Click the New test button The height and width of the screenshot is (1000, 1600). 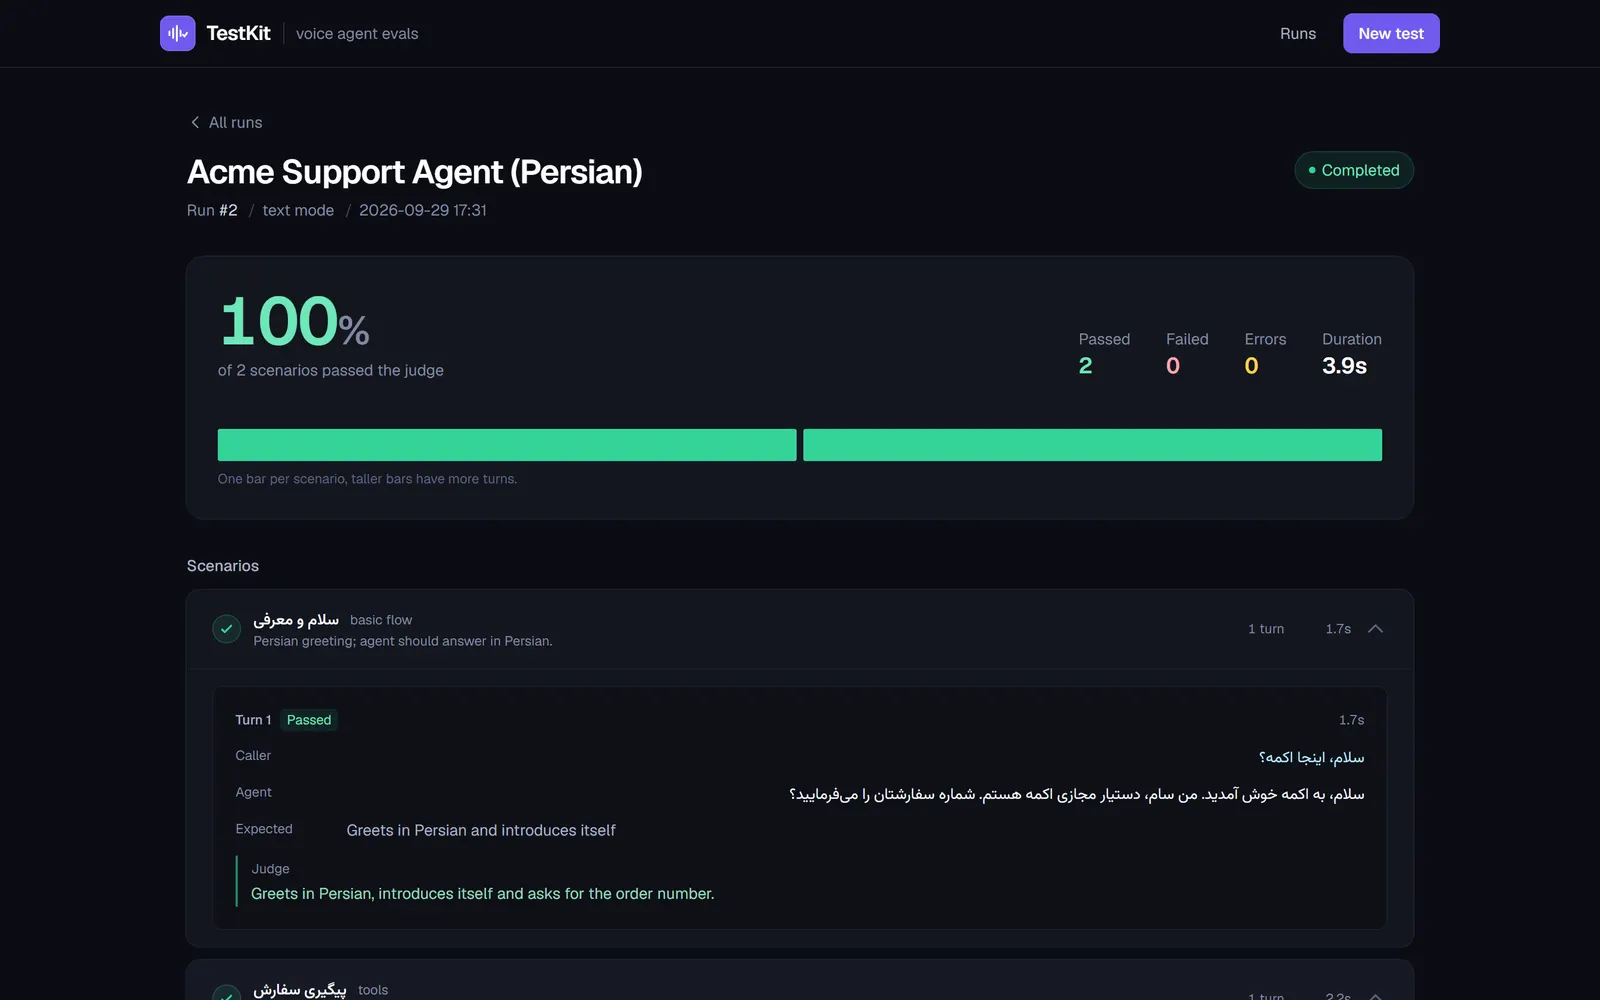[1391, 33]
